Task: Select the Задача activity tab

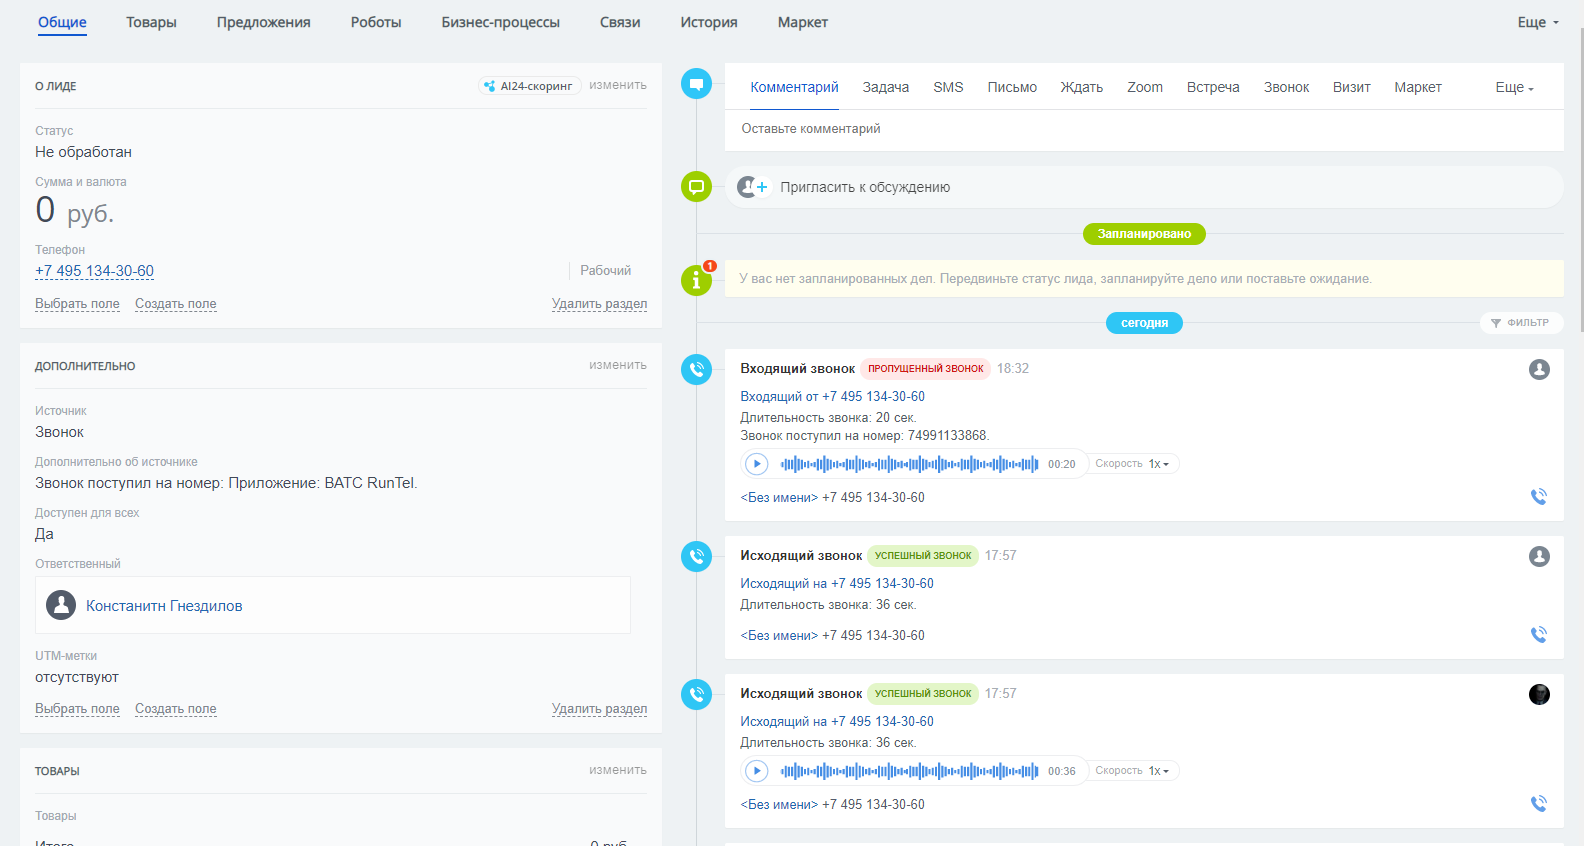Action: [886, 88]
